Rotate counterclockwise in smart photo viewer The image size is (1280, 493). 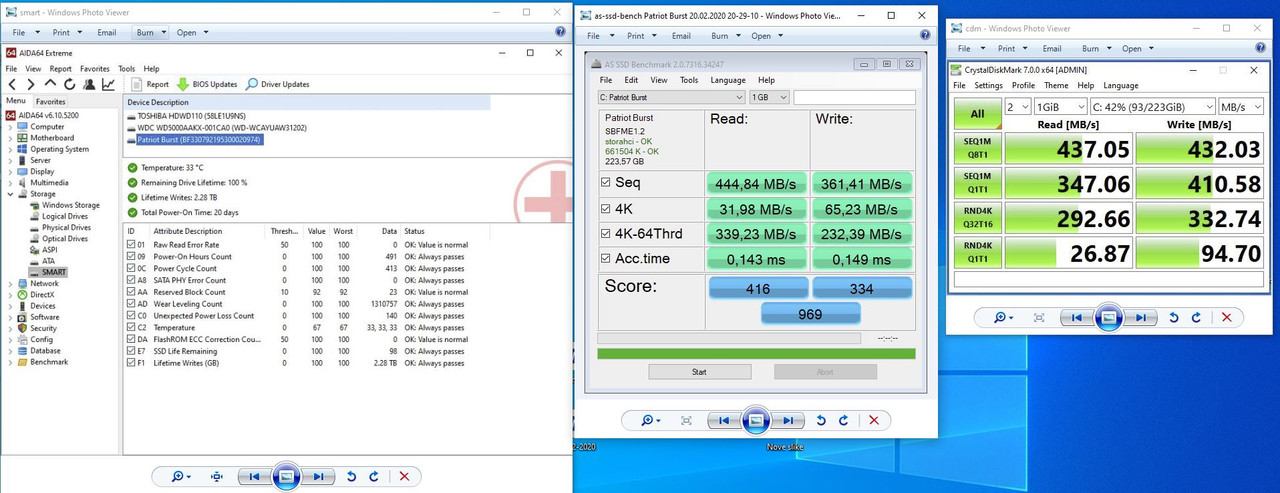tap(351, 477)
